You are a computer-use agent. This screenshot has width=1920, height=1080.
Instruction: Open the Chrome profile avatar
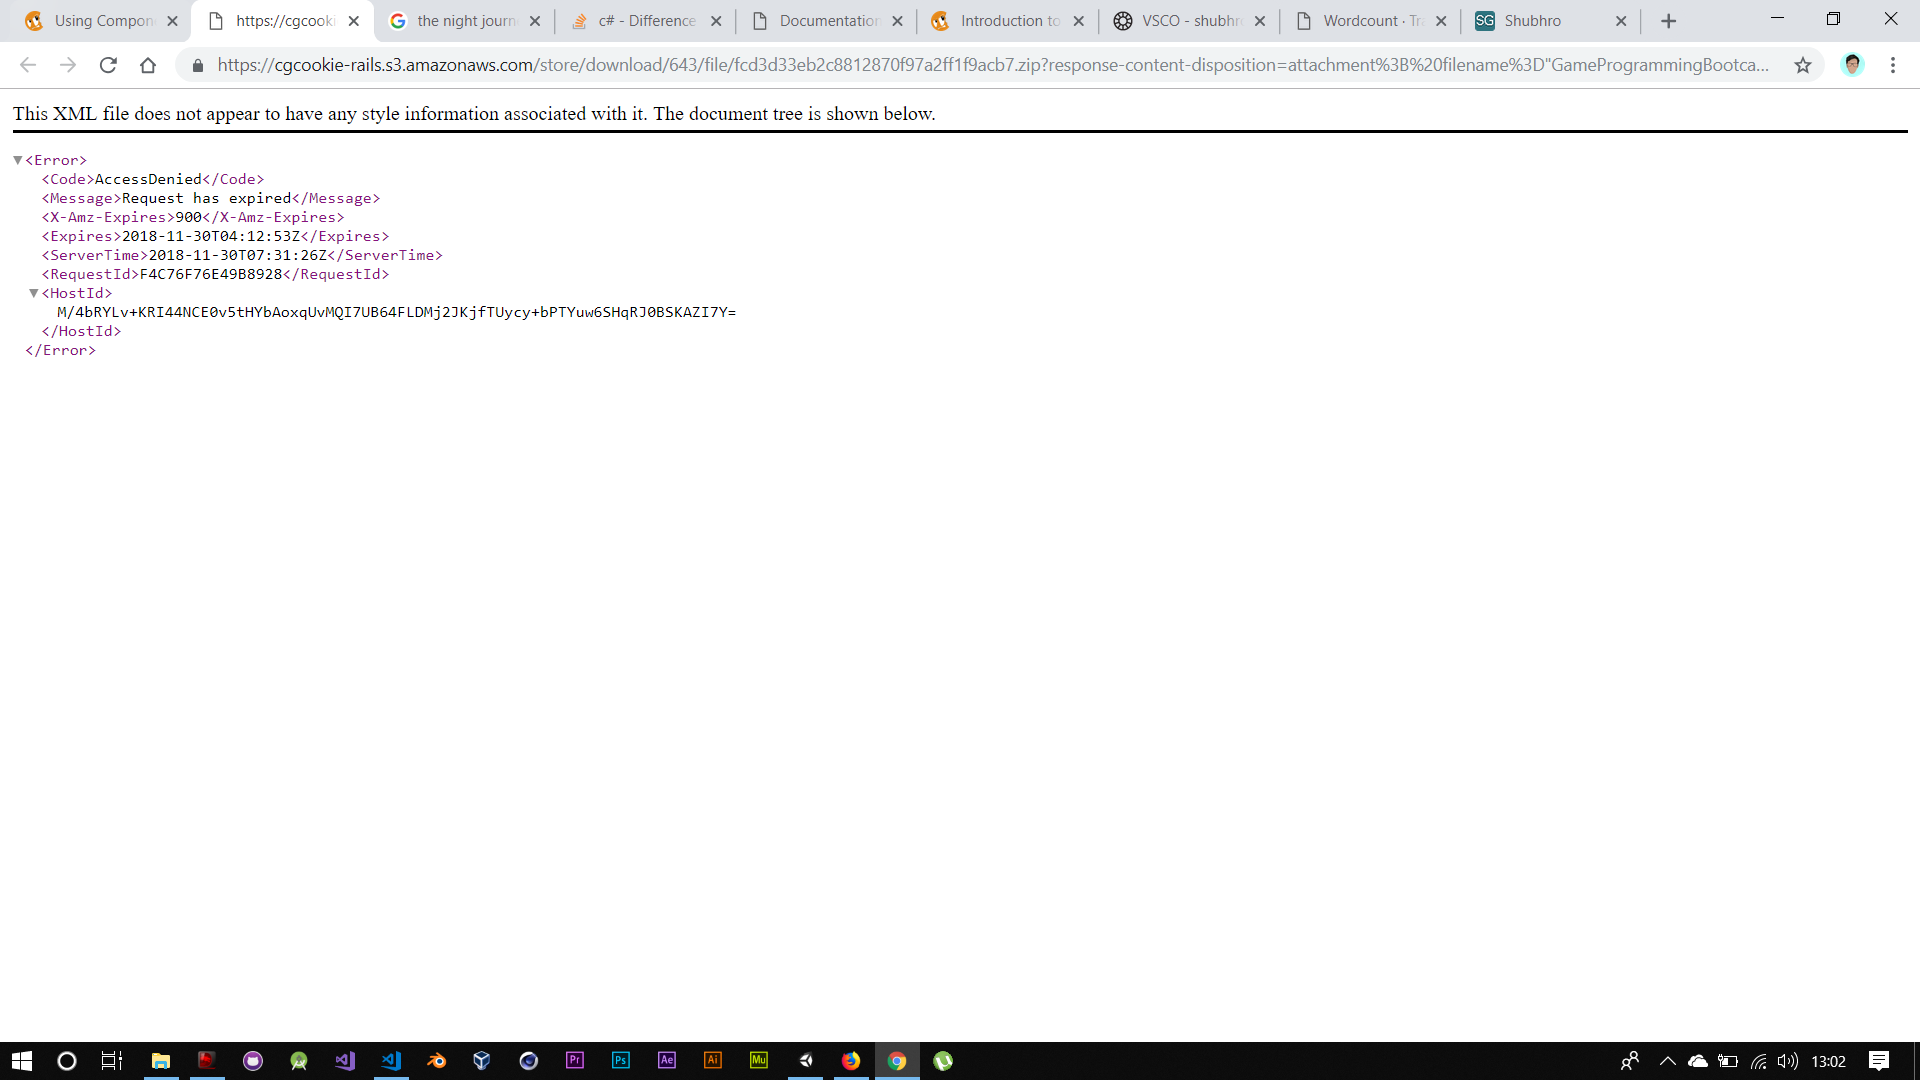1852,65
